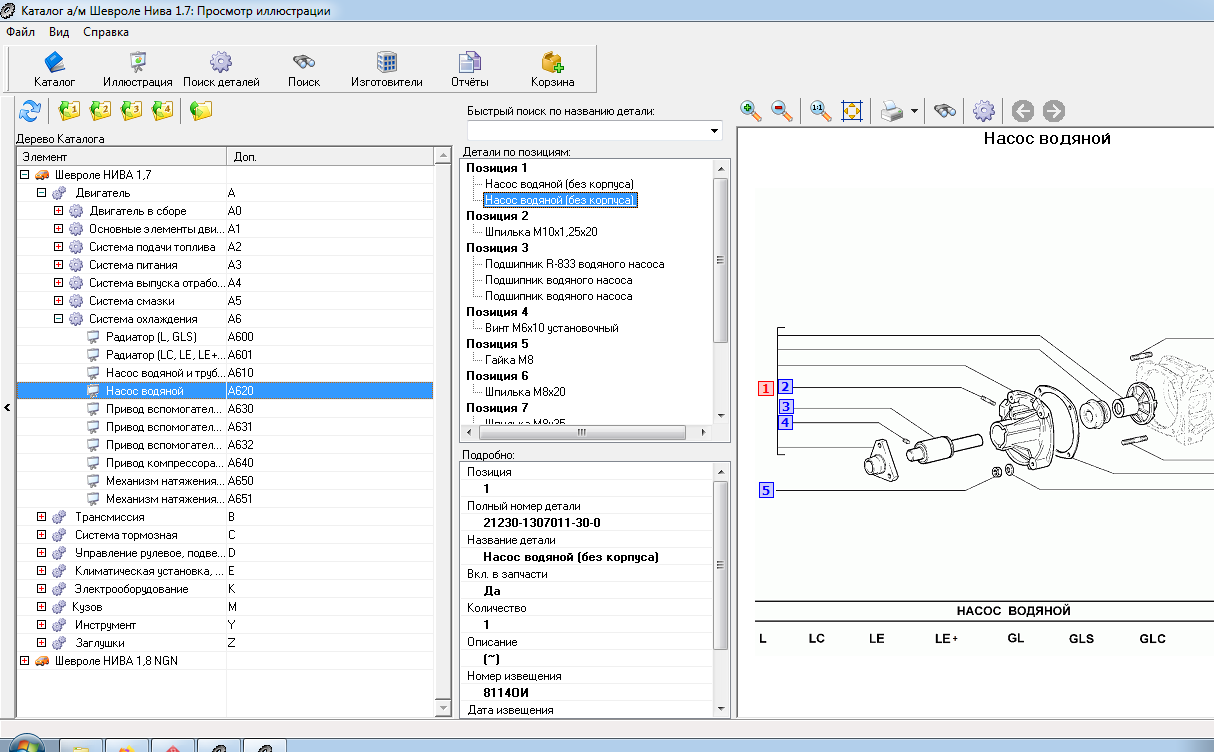Expand tree to level 2 folder icon
The width and height of the screenshot is (1214, 752).
pos(100,110)
